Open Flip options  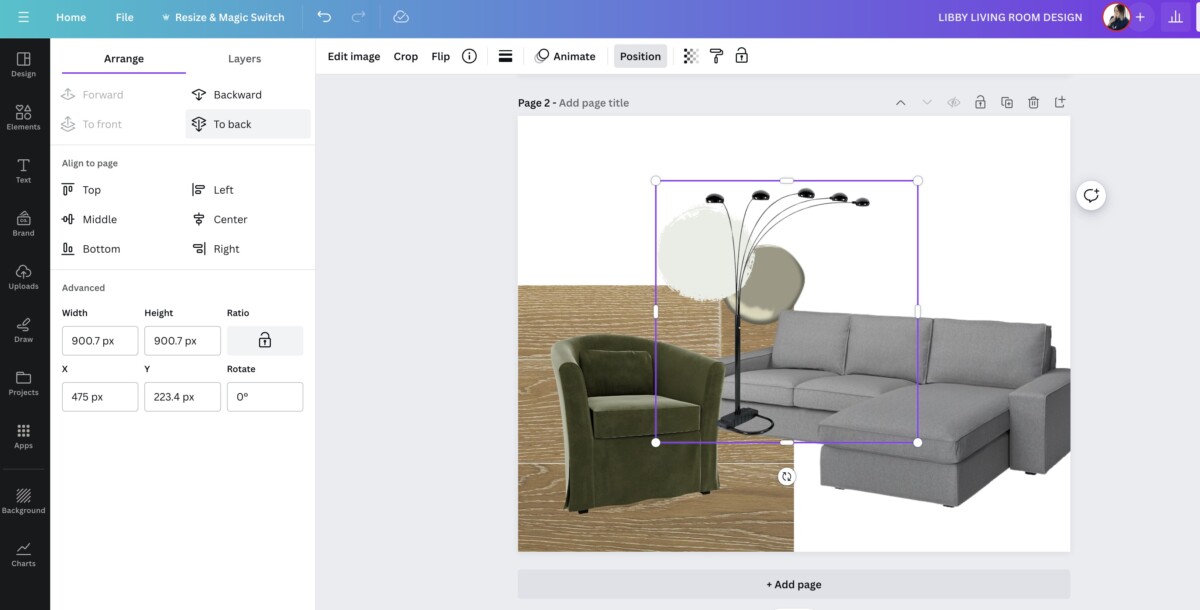pyautogui.click(x=440, y=56)
